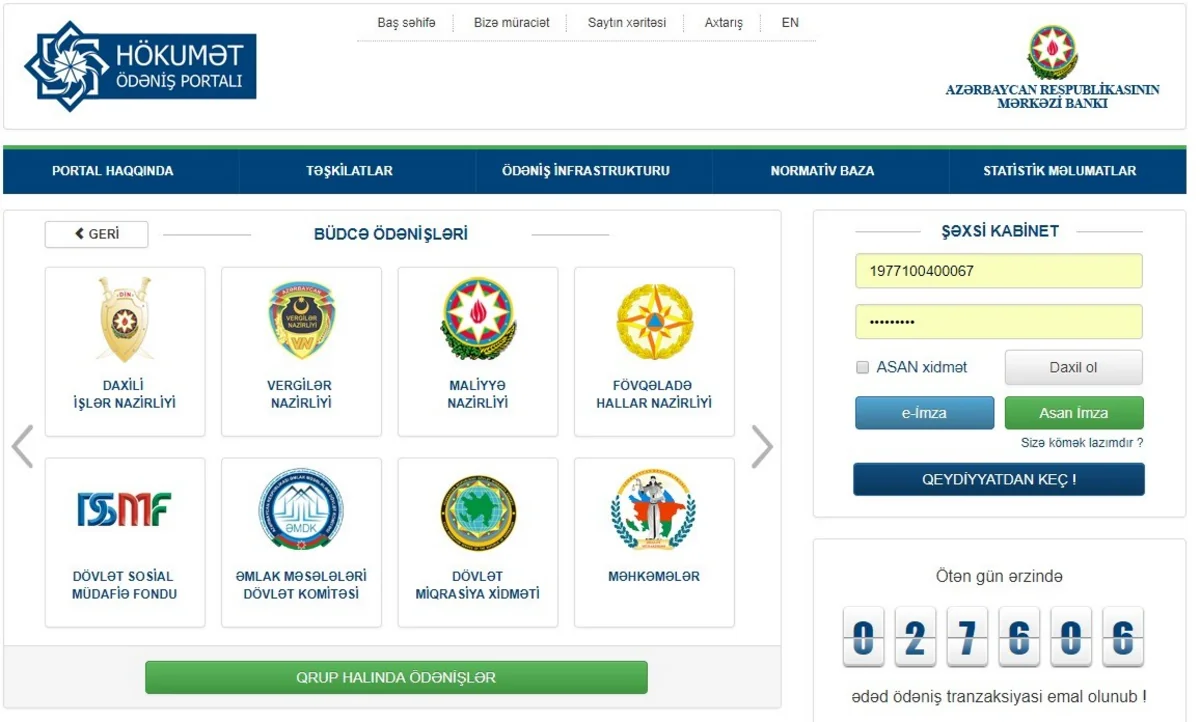Click the Vergilər Nazirliyi label text

[301, 394]
